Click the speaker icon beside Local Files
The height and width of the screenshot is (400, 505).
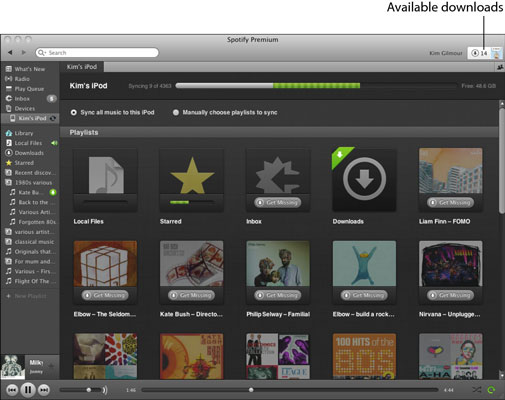(x=54, y=143)
